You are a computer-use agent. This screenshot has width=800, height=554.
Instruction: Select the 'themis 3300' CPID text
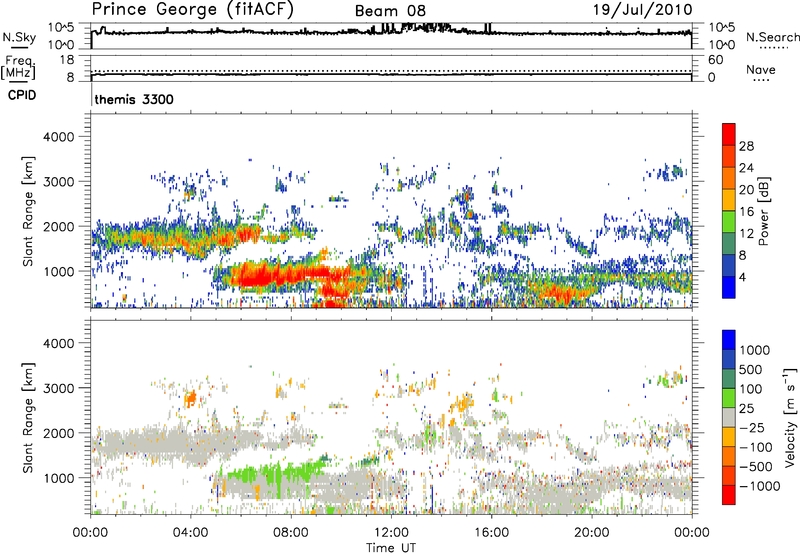pos(134,99)
